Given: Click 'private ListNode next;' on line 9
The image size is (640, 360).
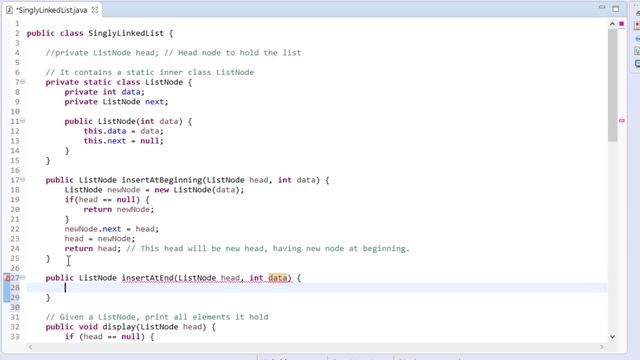Looking at the screenshot, I should (116, 102).
